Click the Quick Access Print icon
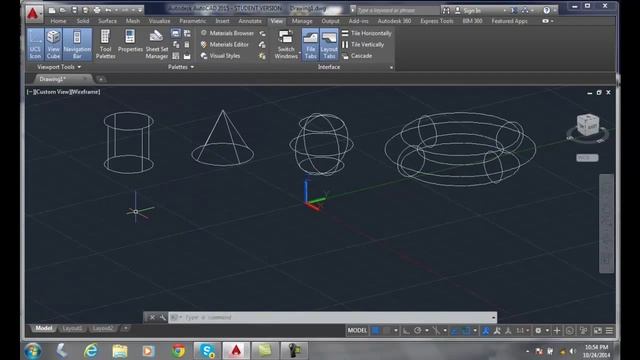640x360 pixels. click(97, 10)
